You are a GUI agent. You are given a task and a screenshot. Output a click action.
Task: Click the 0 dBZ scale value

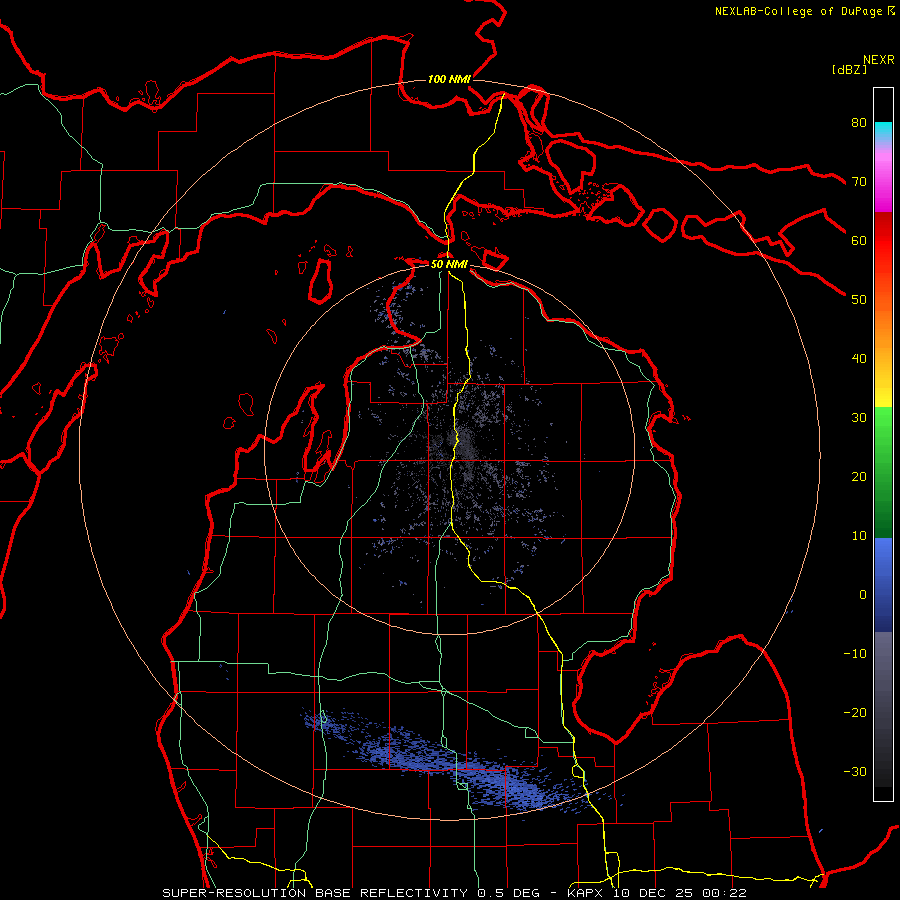(x=863, y=595)
